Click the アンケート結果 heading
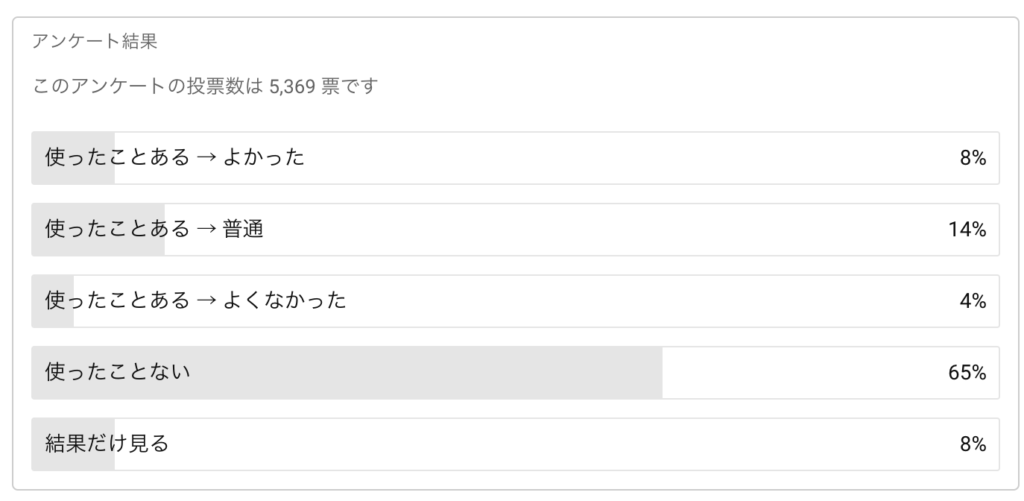The height and width of the screenshot is (501, 1024). pos(95,42)
